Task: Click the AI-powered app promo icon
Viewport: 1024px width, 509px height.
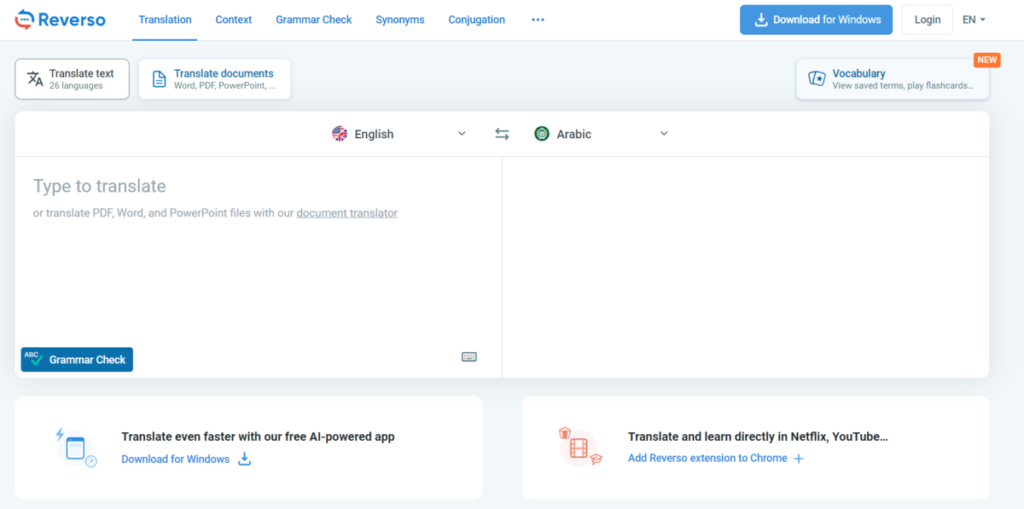Action: (75, 447)
